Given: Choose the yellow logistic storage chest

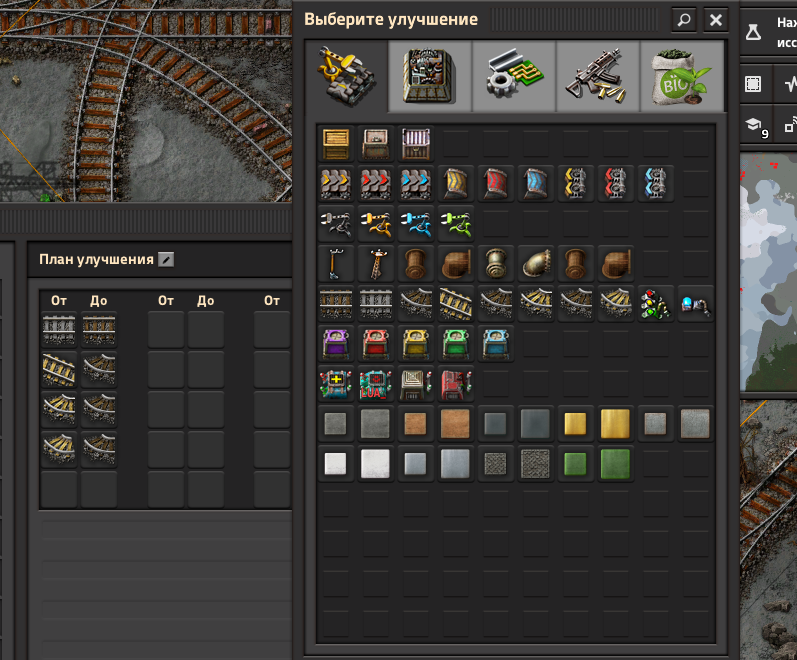Looking at the screenshot, I should [416, 343].
